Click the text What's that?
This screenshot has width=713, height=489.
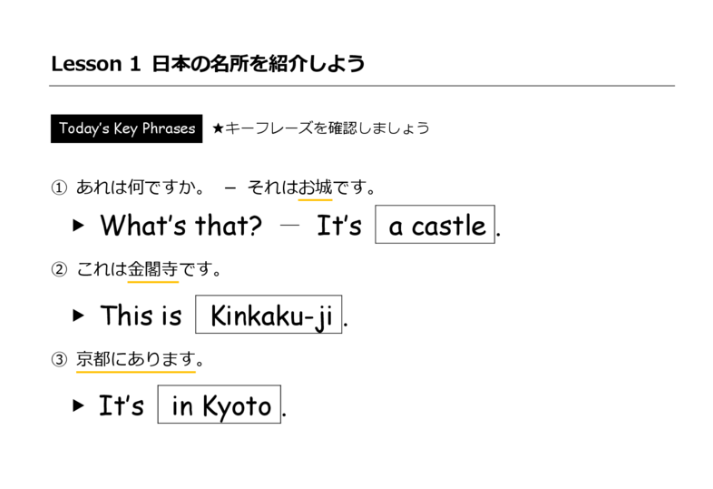coord(180,226)
